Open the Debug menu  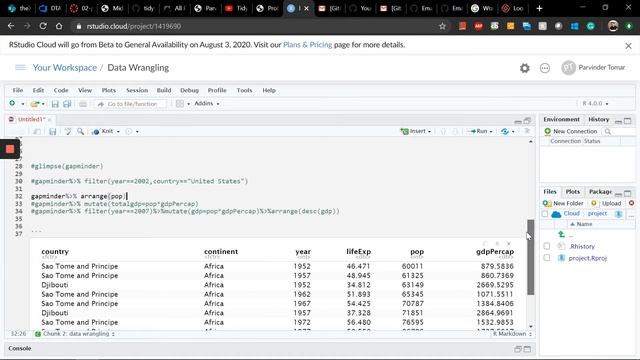pos(189,90)
